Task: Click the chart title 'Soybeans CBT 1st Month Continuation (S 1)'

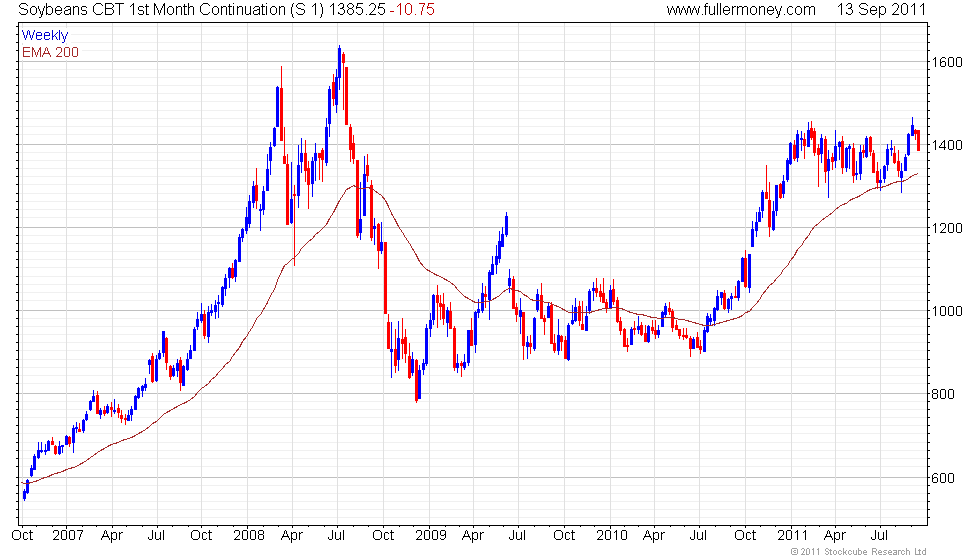Action: tap(171, 9)
